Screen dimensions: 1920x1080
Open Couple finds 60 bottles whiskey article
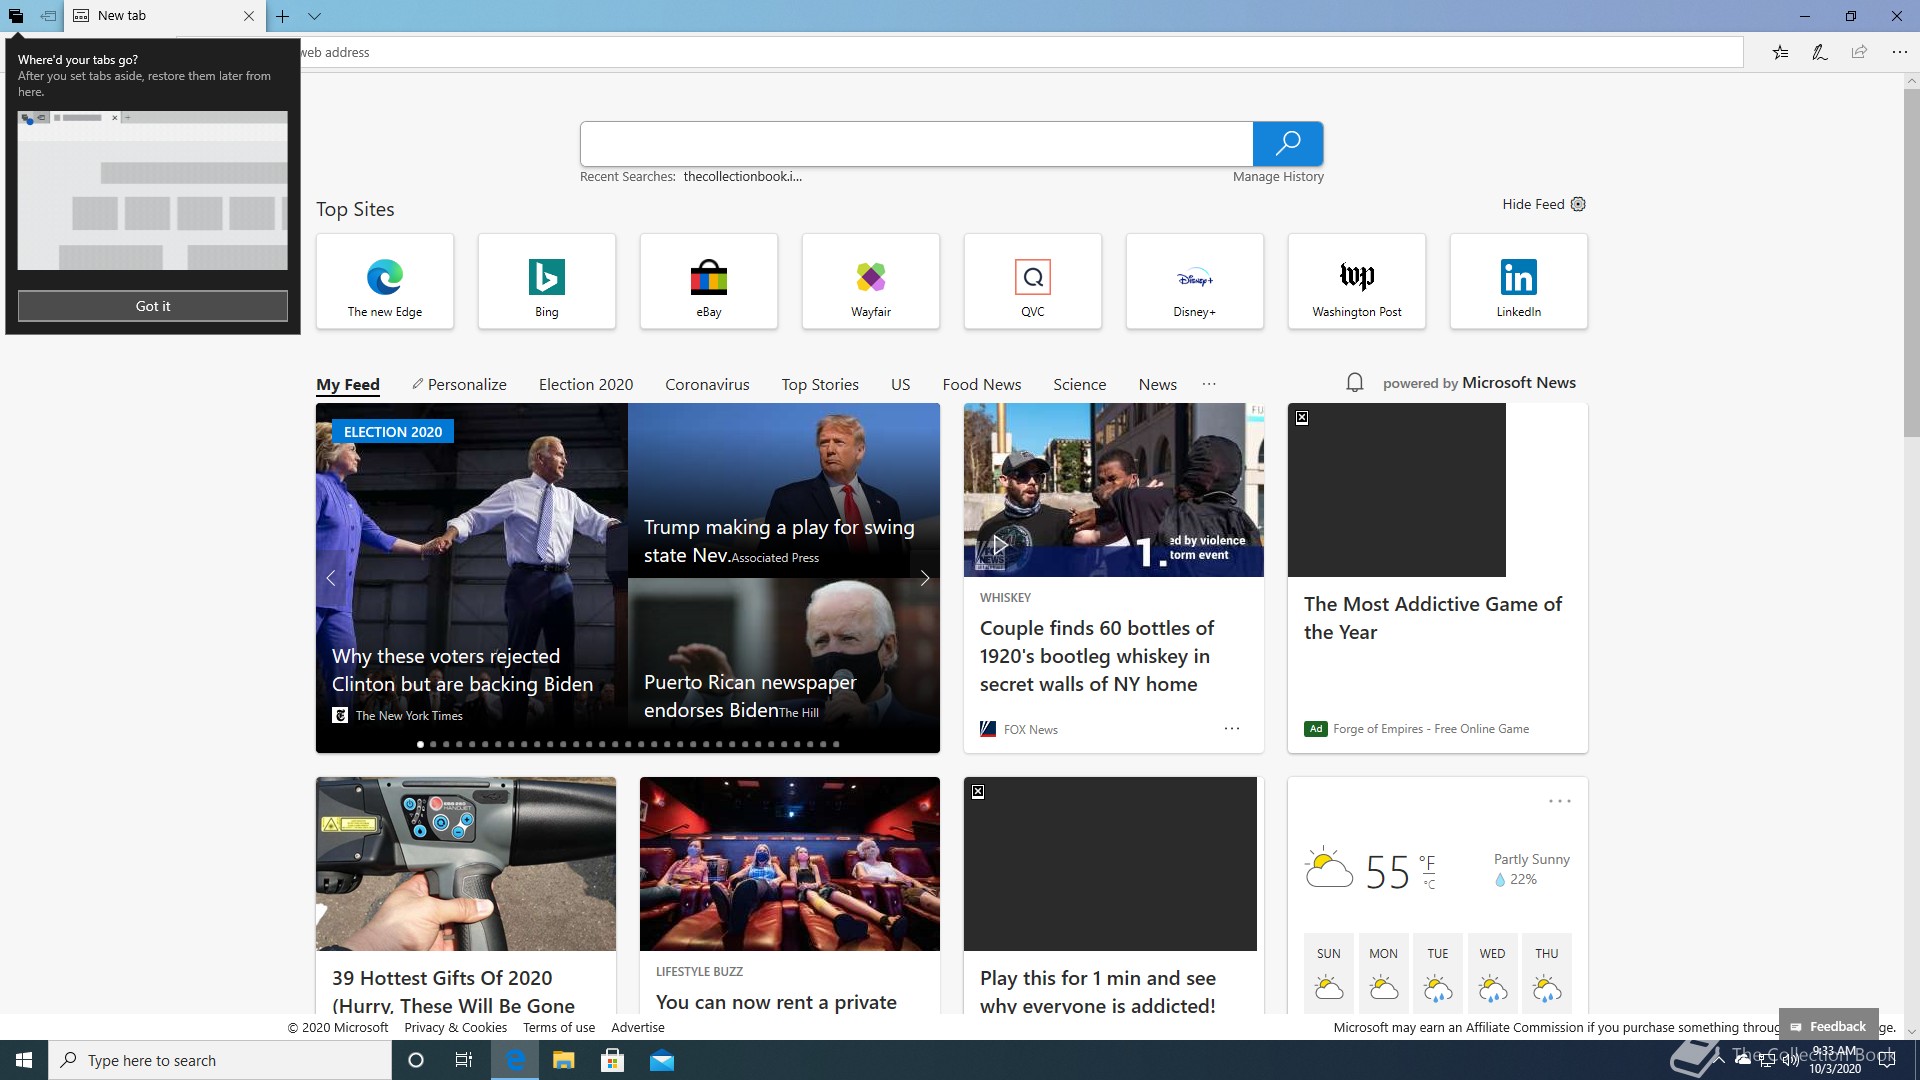pos(1097,656)
